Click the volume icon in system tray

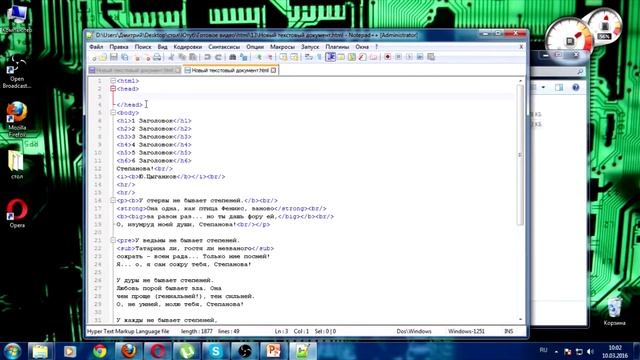(590, 351)
